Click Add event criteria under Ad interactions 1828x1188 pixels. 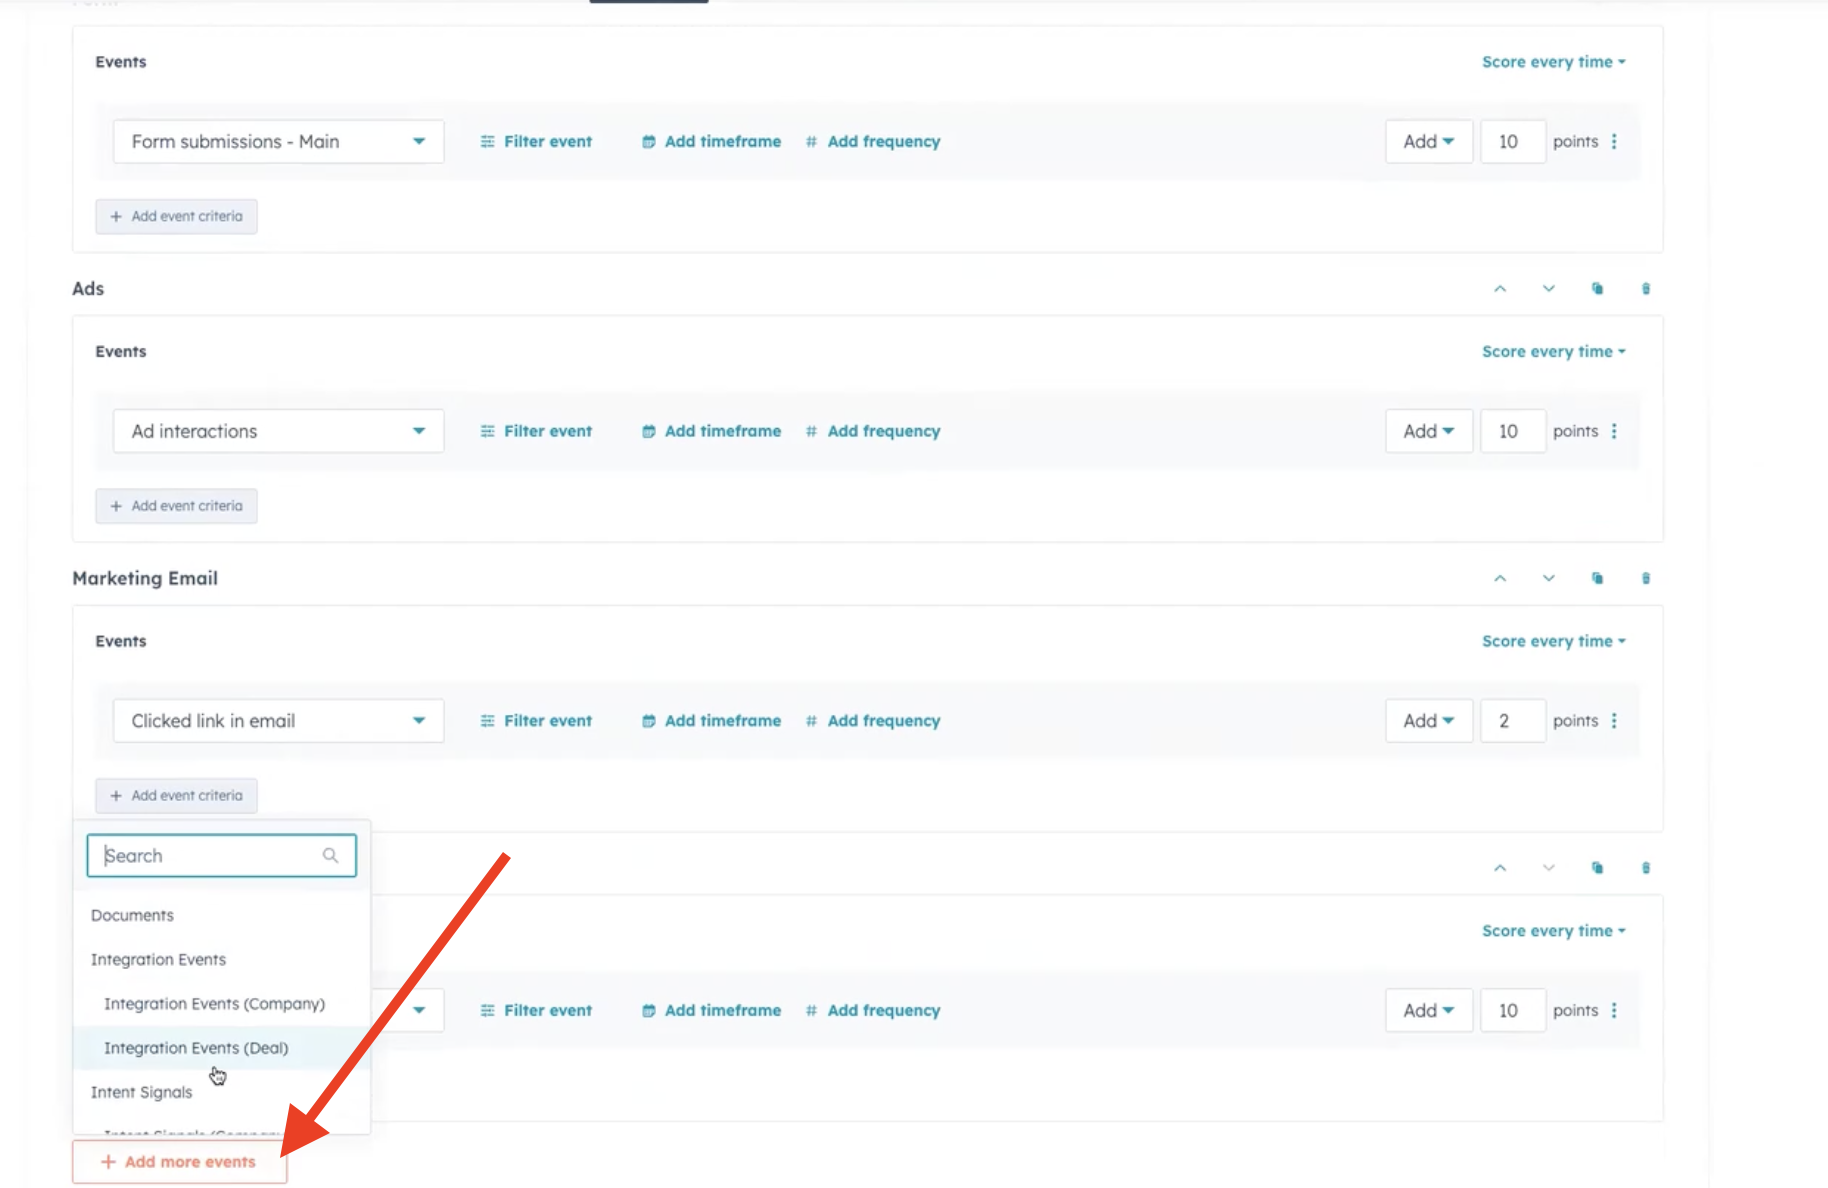pyautogui.click(x=176, y=506)
